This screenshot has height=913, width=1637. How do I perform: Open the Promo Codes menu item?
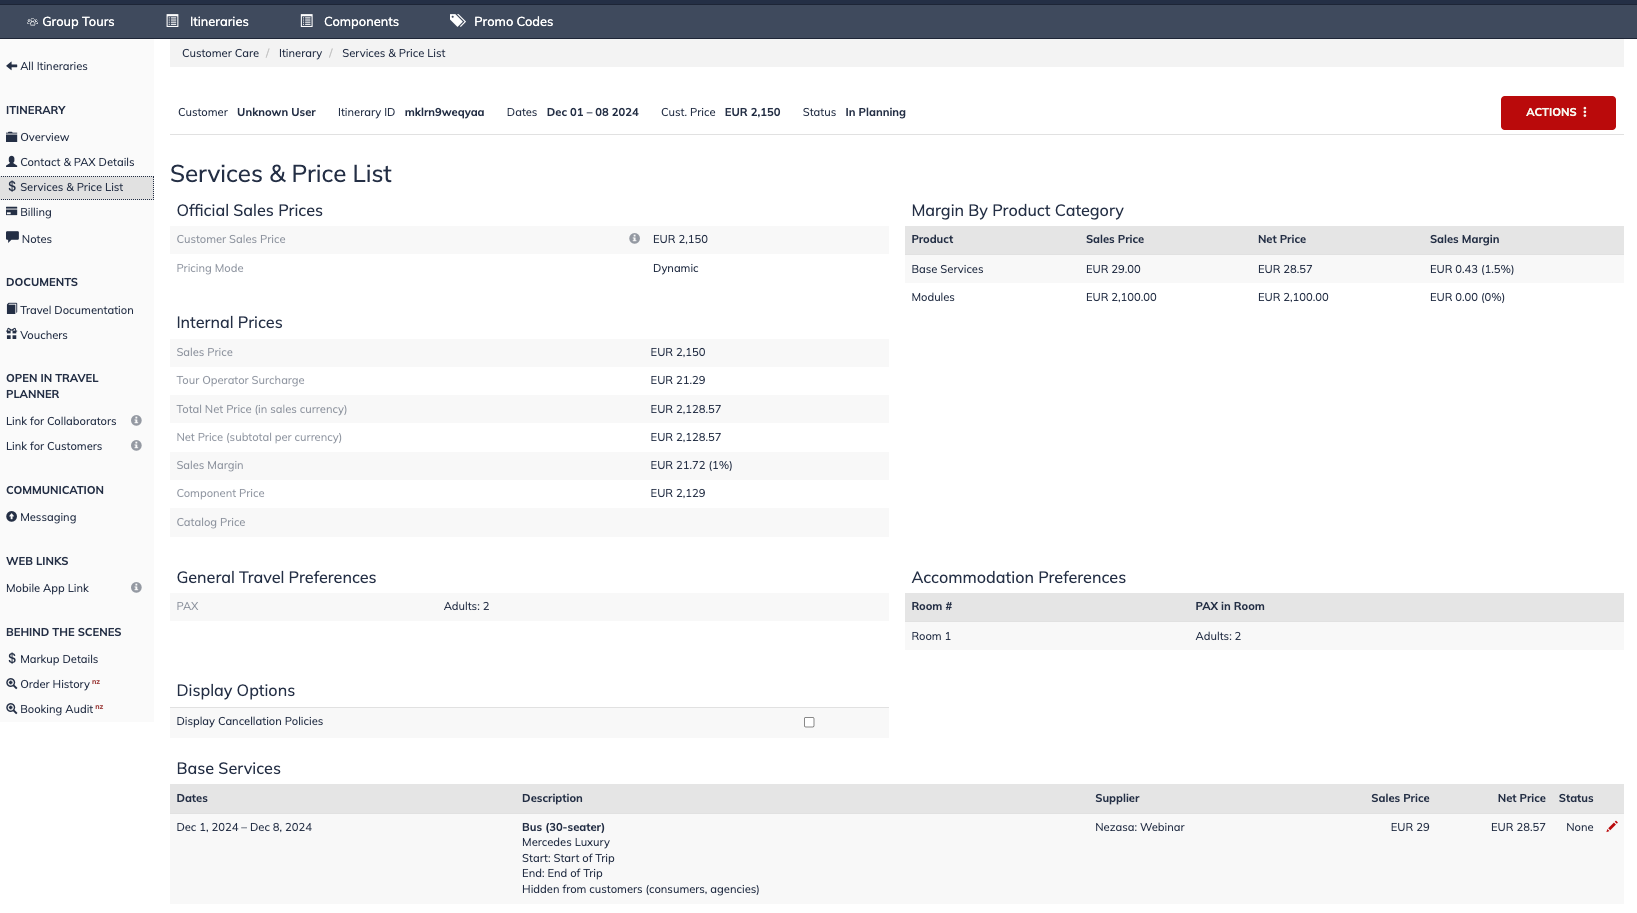click(x=501, y=21)
